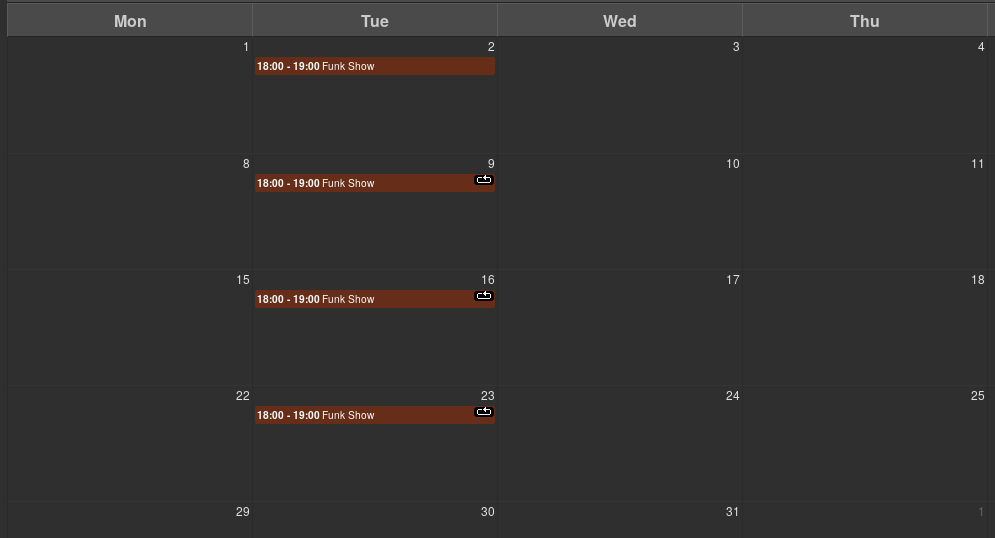
Task: Click the Wed column header
Action: point(620,21)
